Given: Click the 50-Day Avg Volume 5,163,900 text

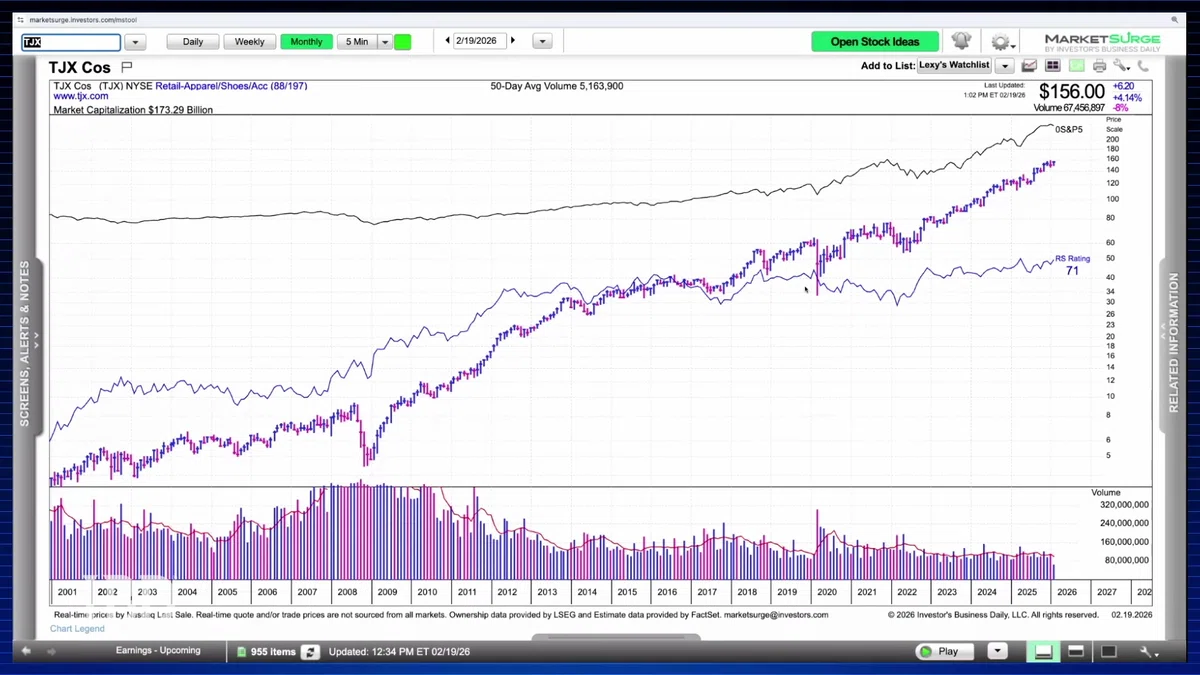Looking at the screenshot, I should tap(557, 86).
